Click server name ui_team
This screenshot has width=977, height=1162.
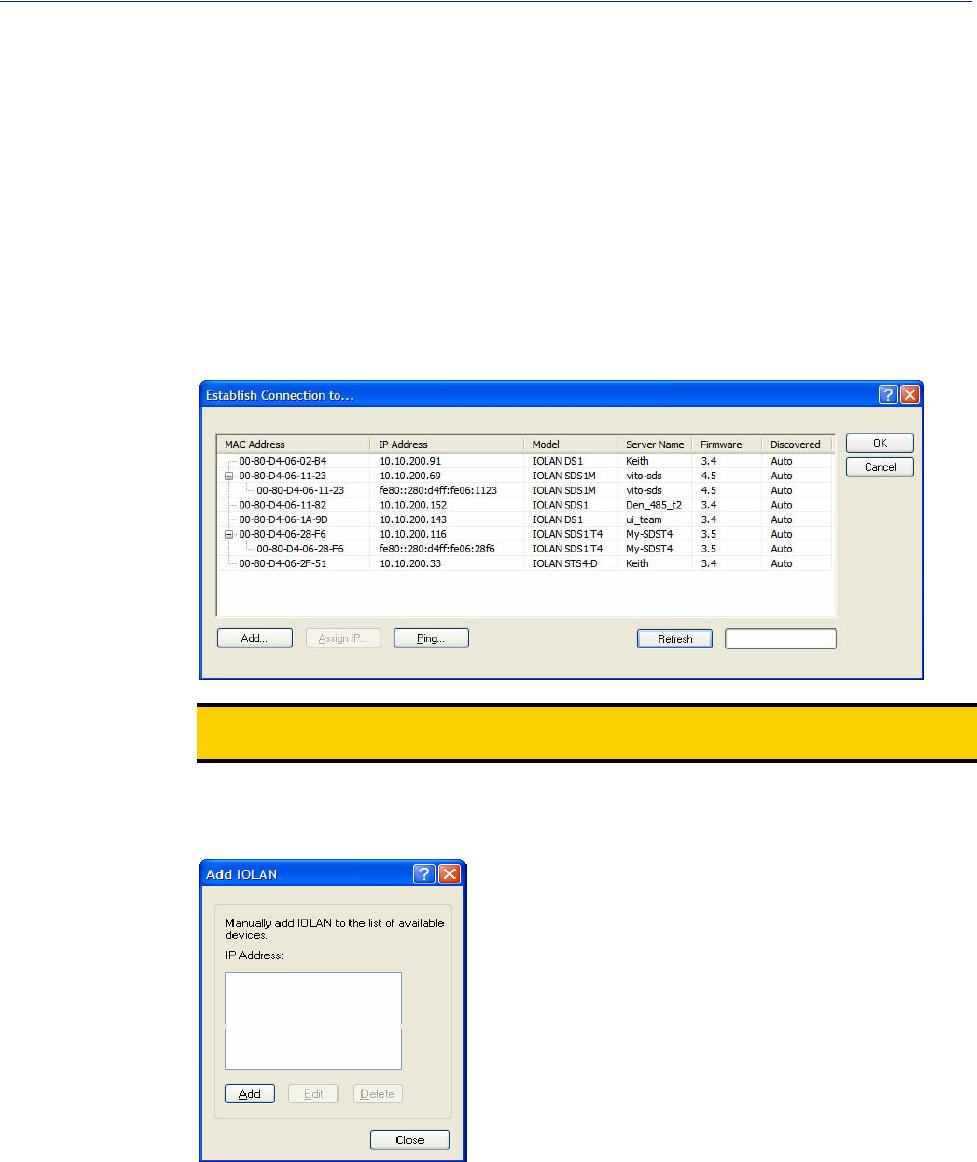[643, 519]
